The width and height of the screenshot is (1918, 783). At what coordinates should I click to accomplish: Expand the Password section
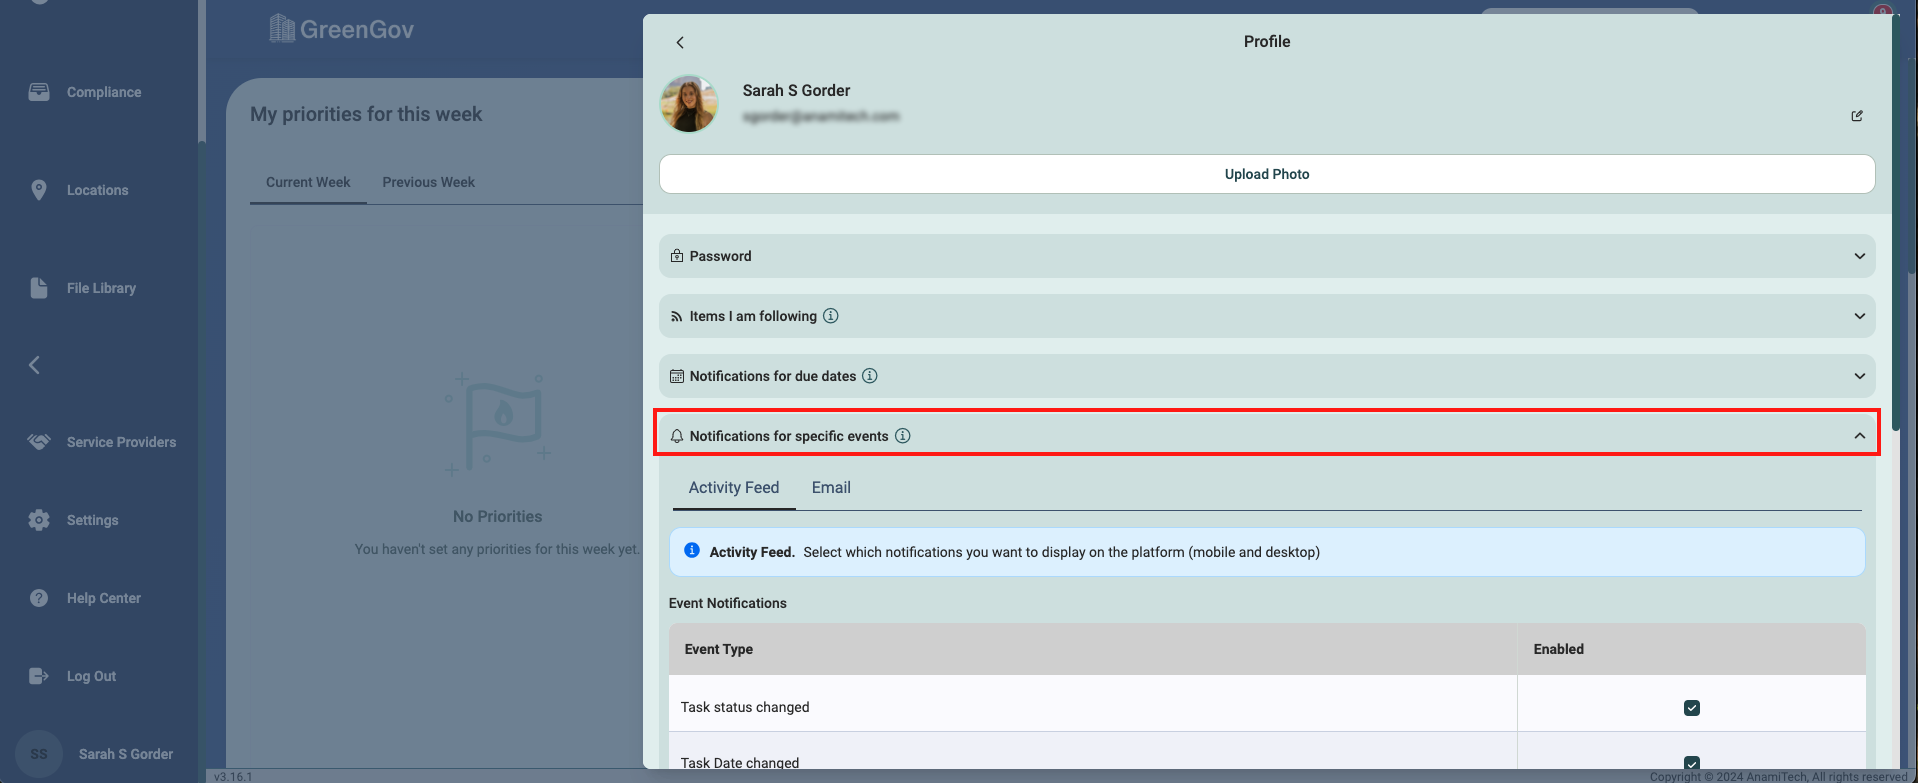(1266, 256)
